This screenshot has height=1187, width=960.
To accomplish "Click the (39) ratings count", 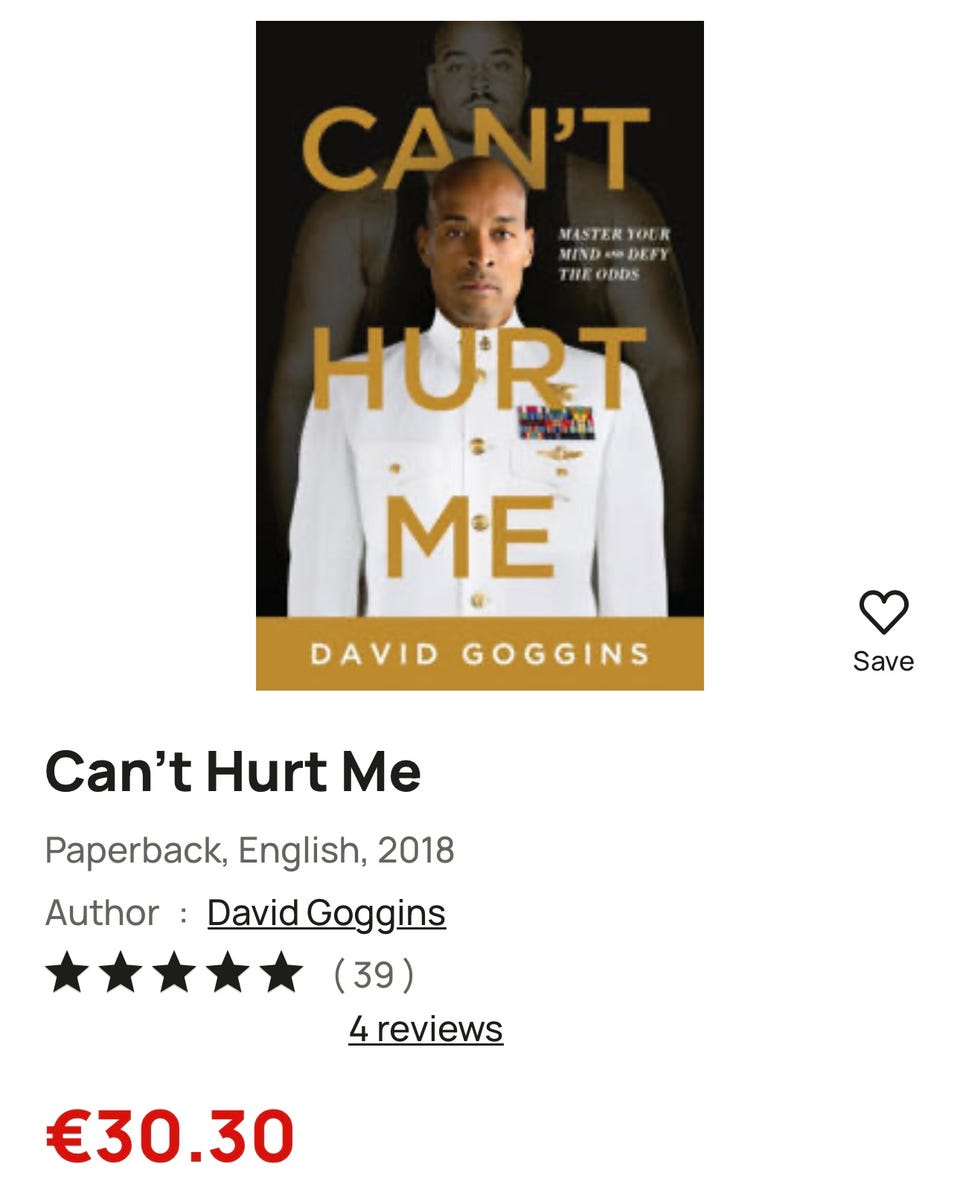I will (374, 974).
